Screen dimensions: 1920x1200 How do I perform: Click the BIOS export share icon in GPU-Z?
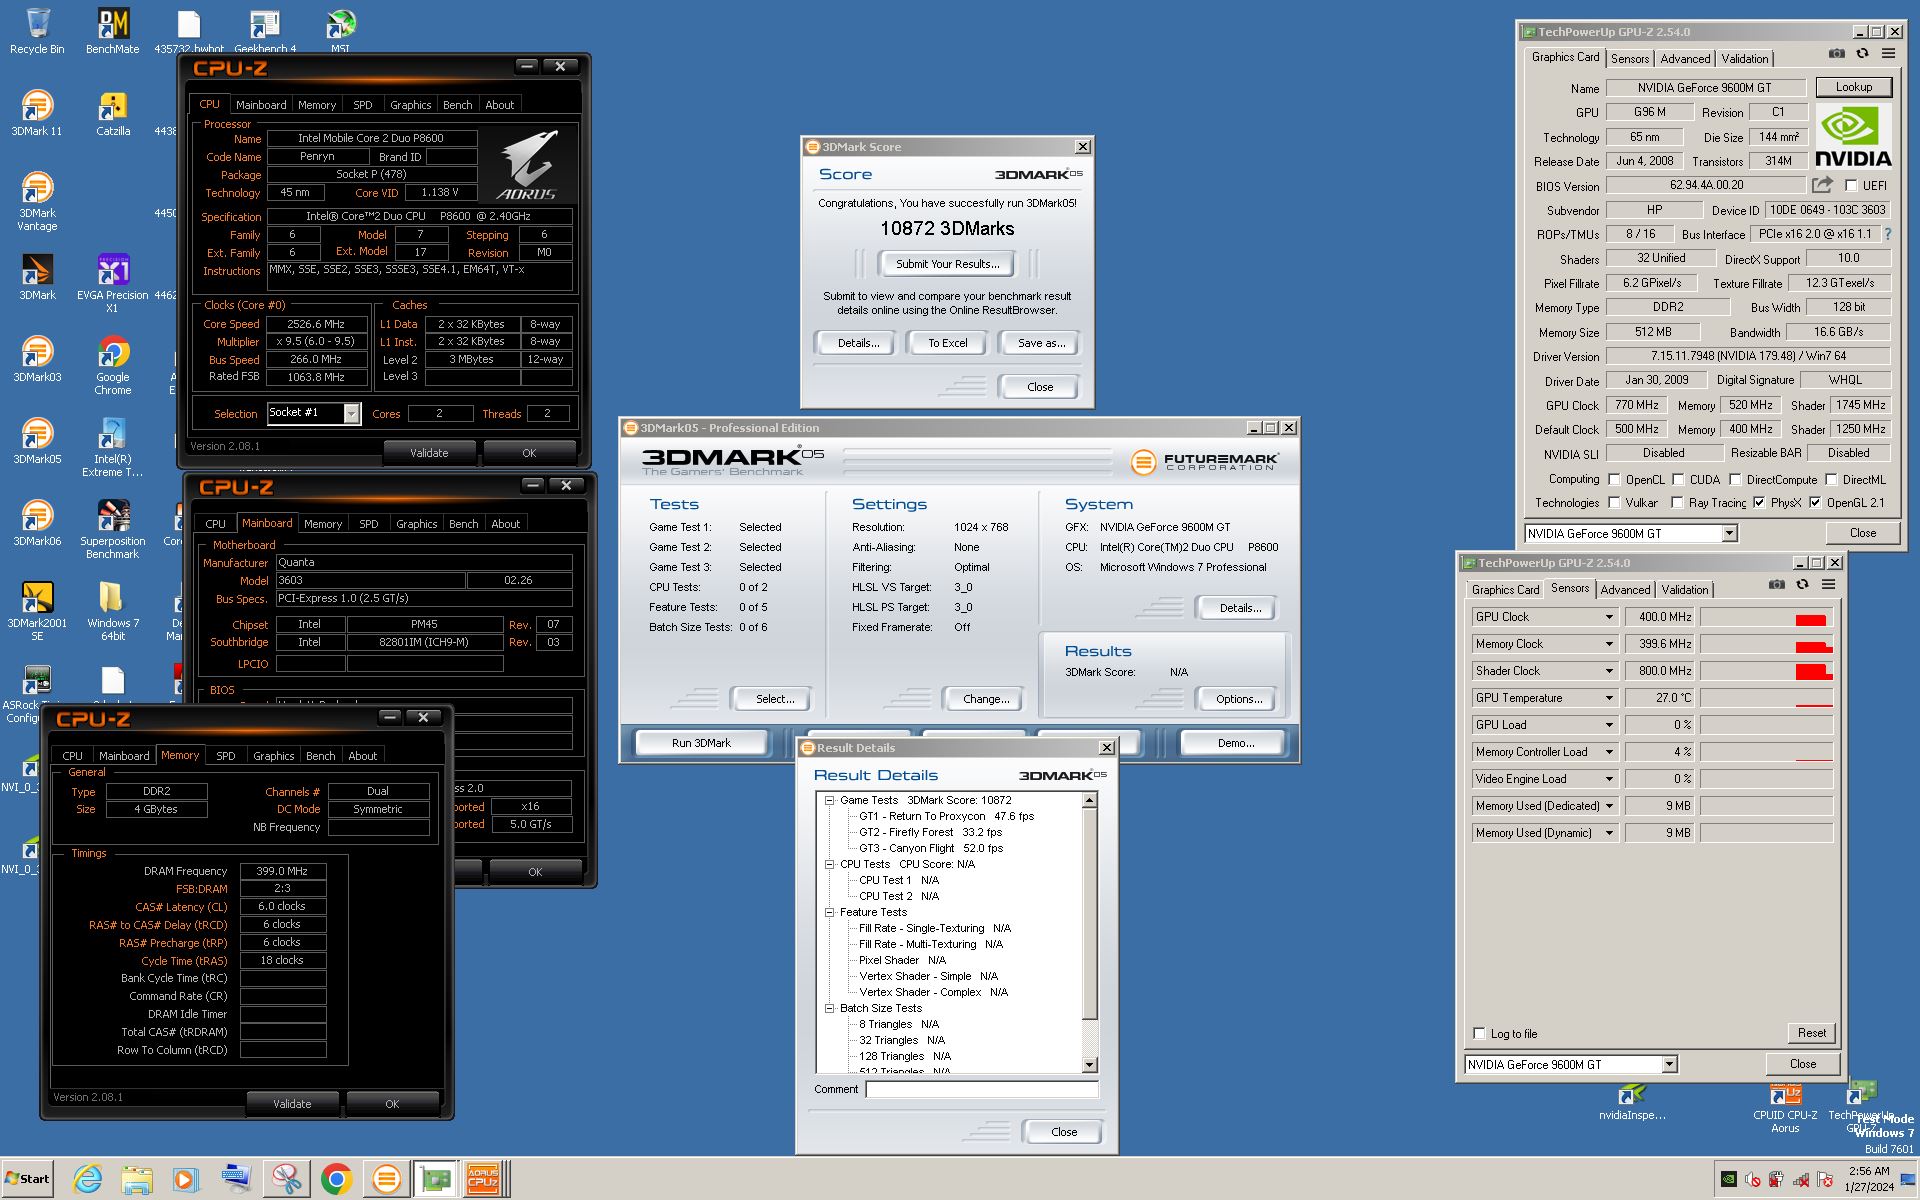click(x=1822, y=185)
